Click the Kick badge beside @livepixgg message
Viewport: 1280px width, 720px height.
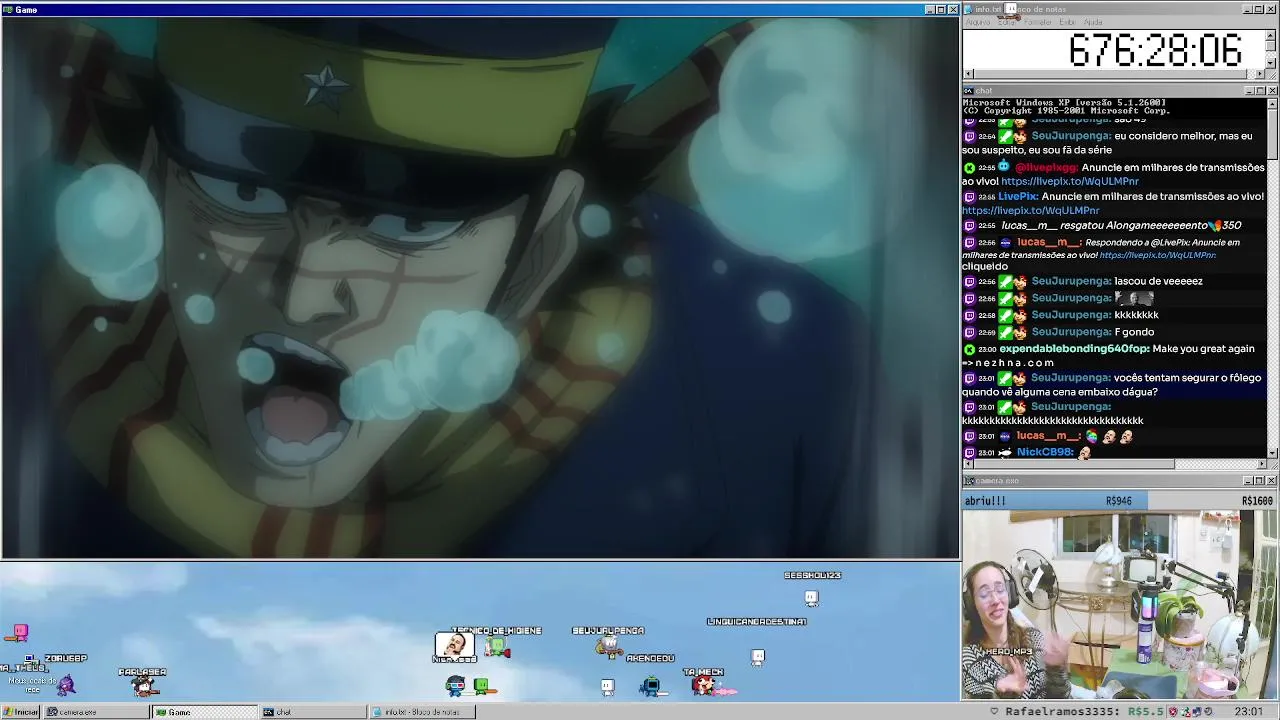click(969, 168)
